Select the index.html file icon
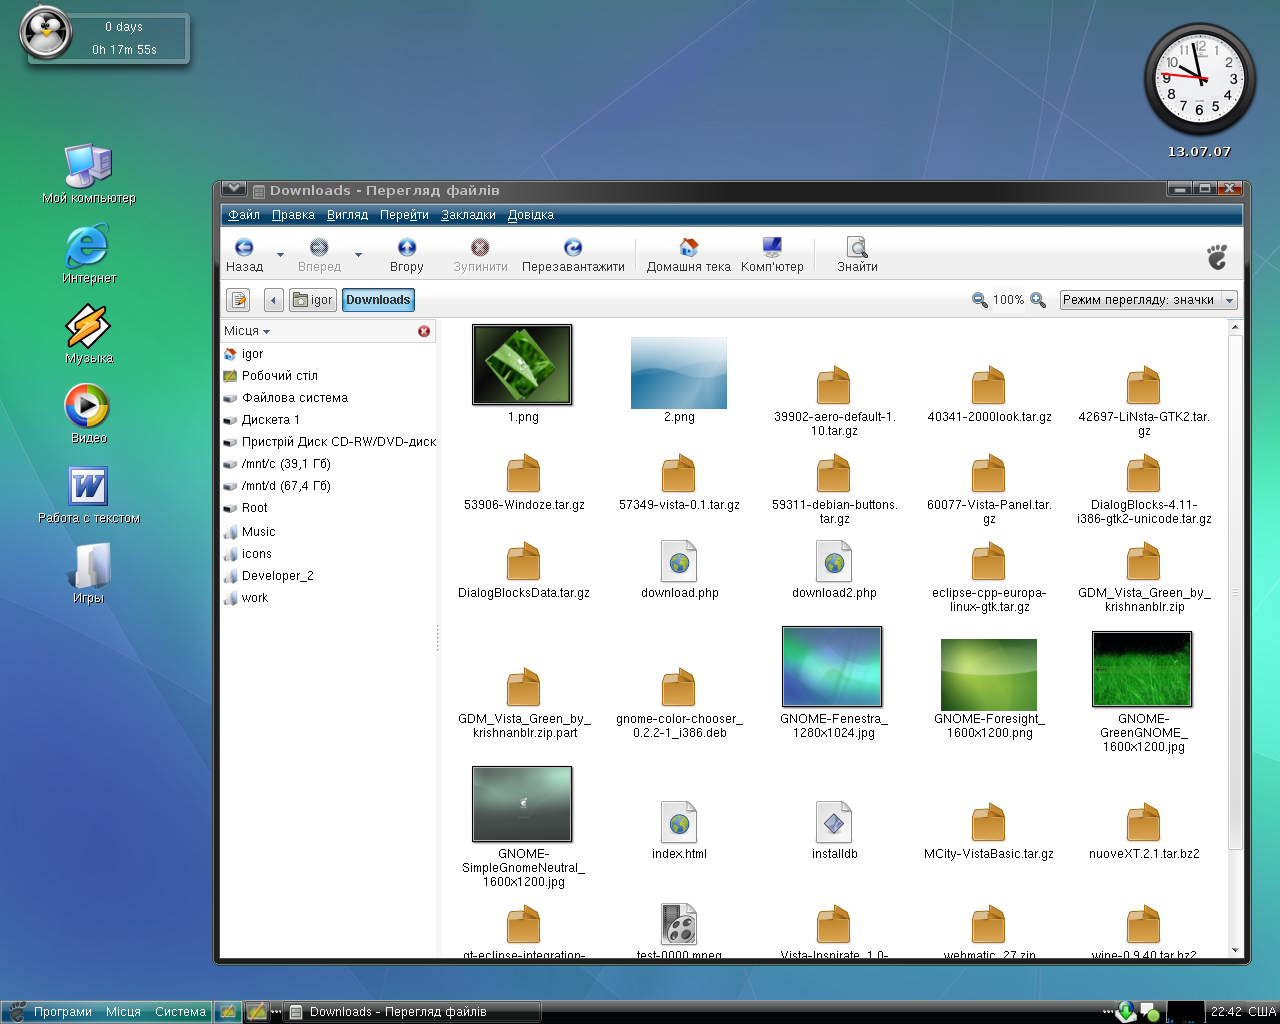This screenshot has height=1024, width=1280. pos(679,822)
